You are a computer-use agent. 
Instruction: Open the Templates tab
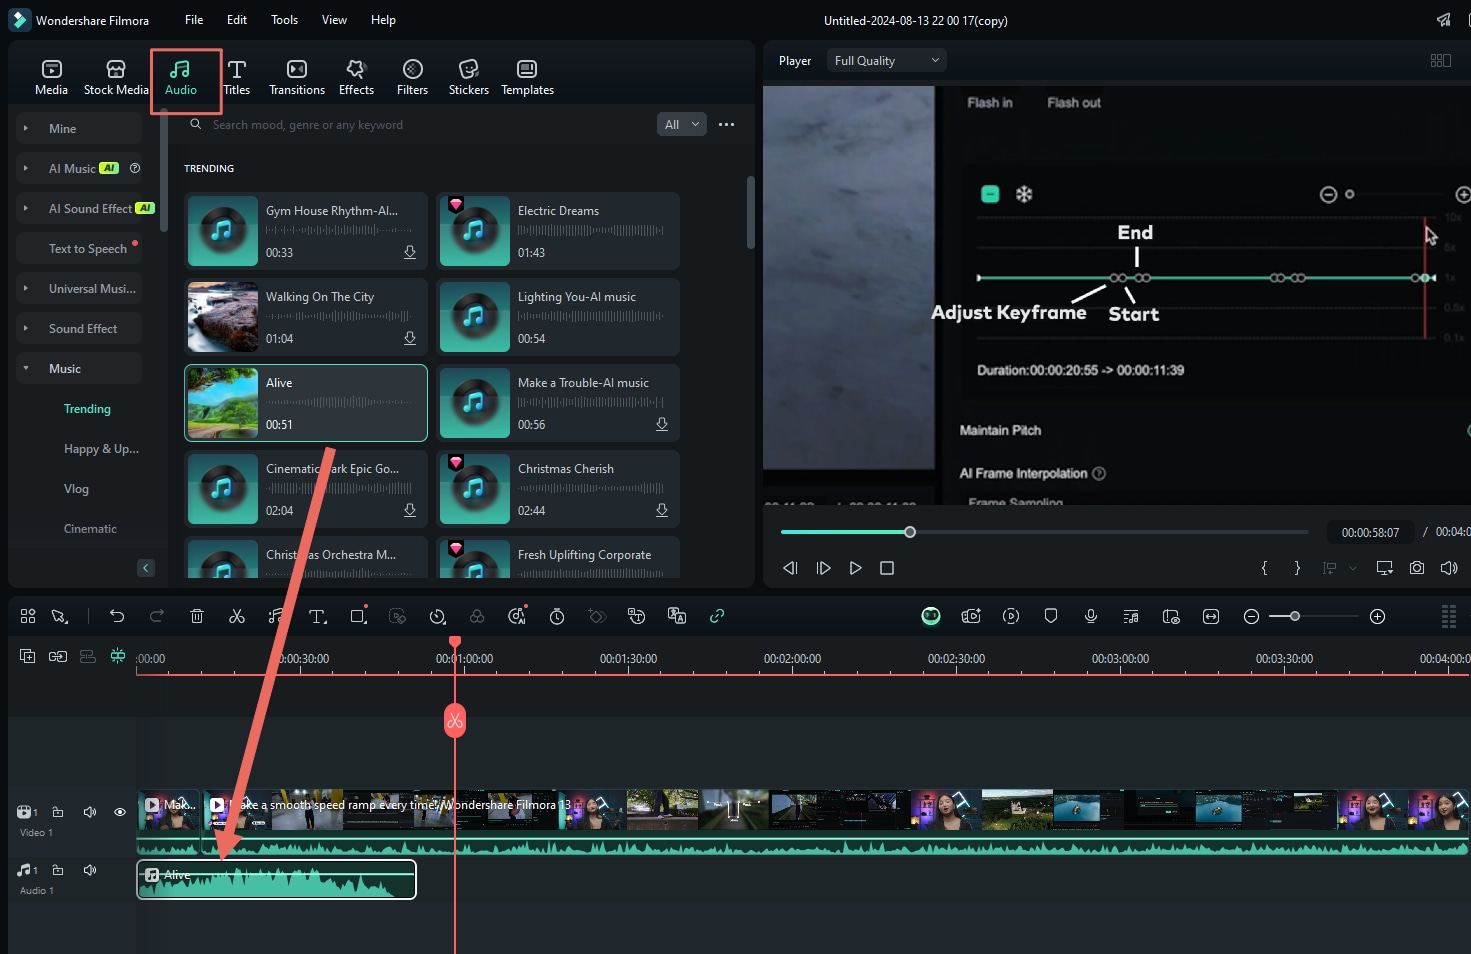527,77
